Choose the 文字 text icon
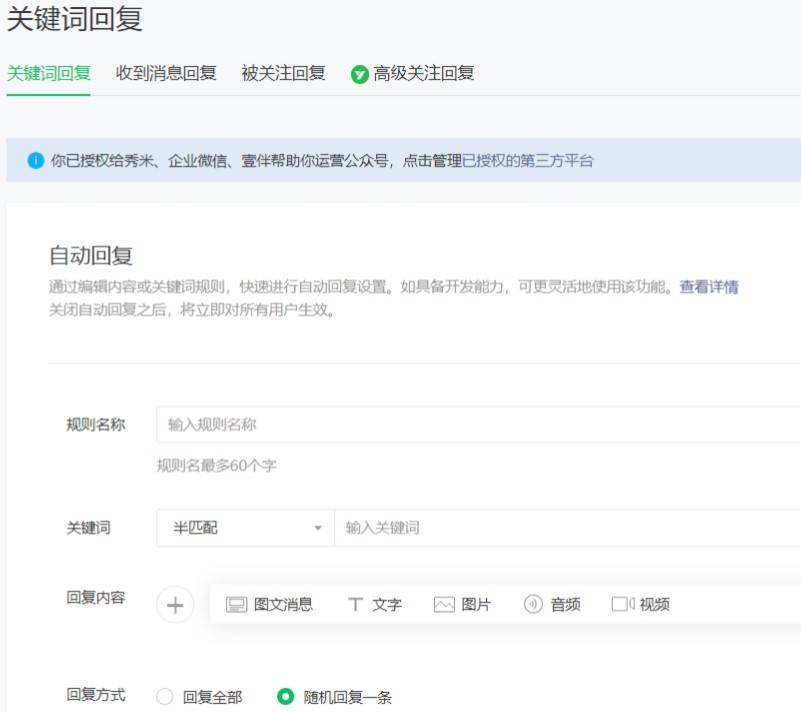This screenshot has width=801, height=712. click(x=355, y=605)
